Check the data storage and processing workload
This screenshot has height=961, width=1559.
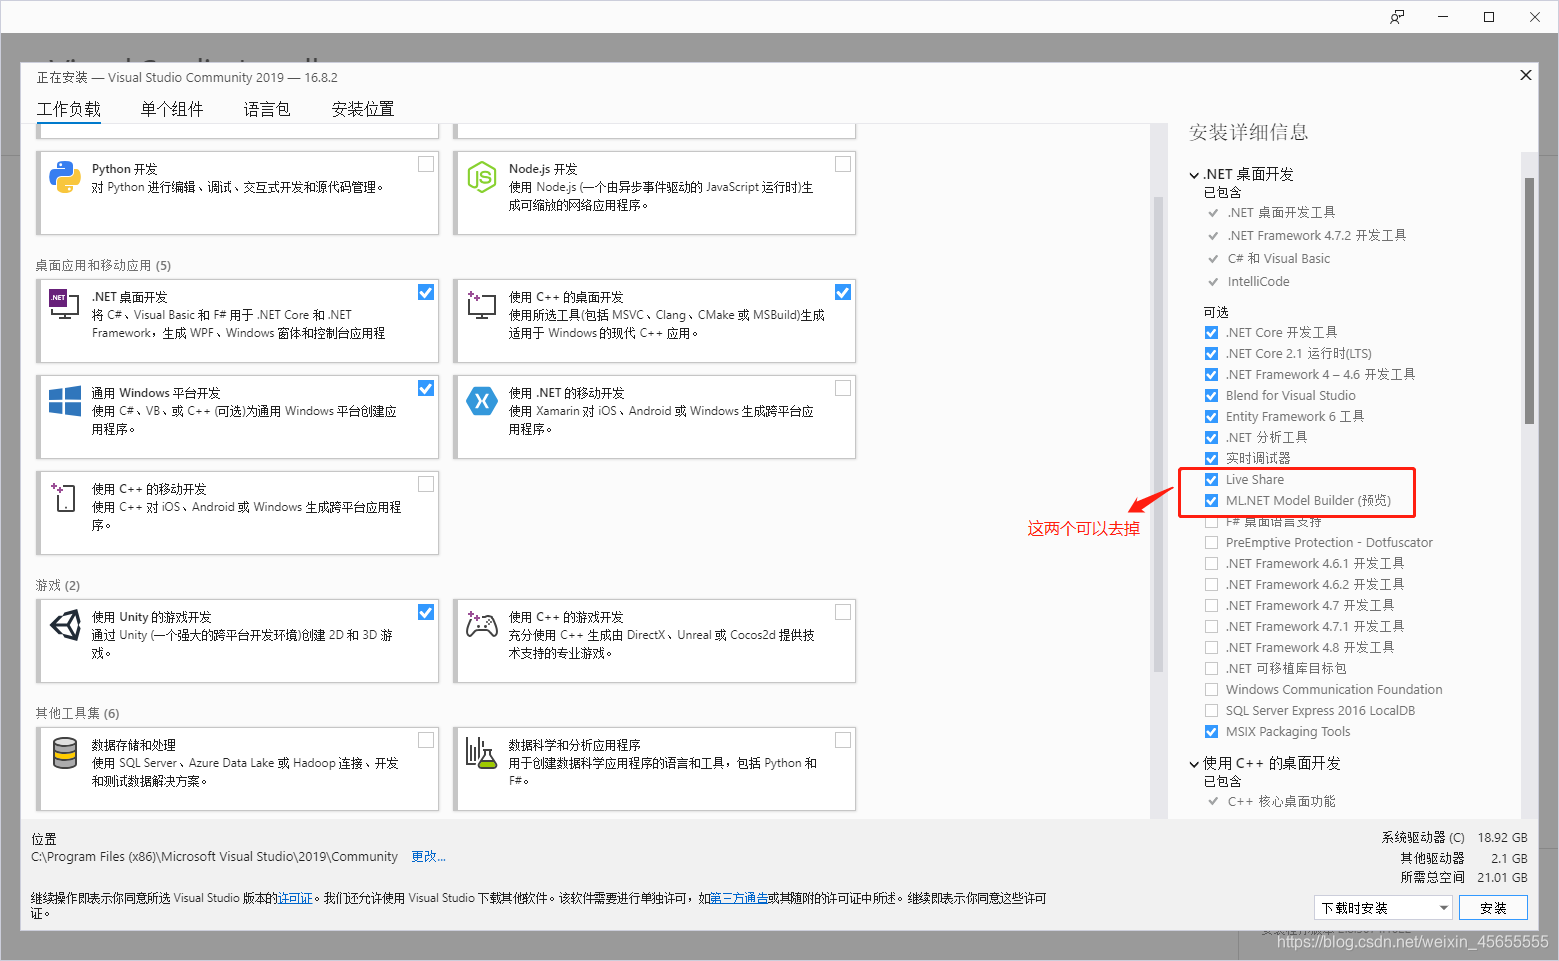(426, 740)
